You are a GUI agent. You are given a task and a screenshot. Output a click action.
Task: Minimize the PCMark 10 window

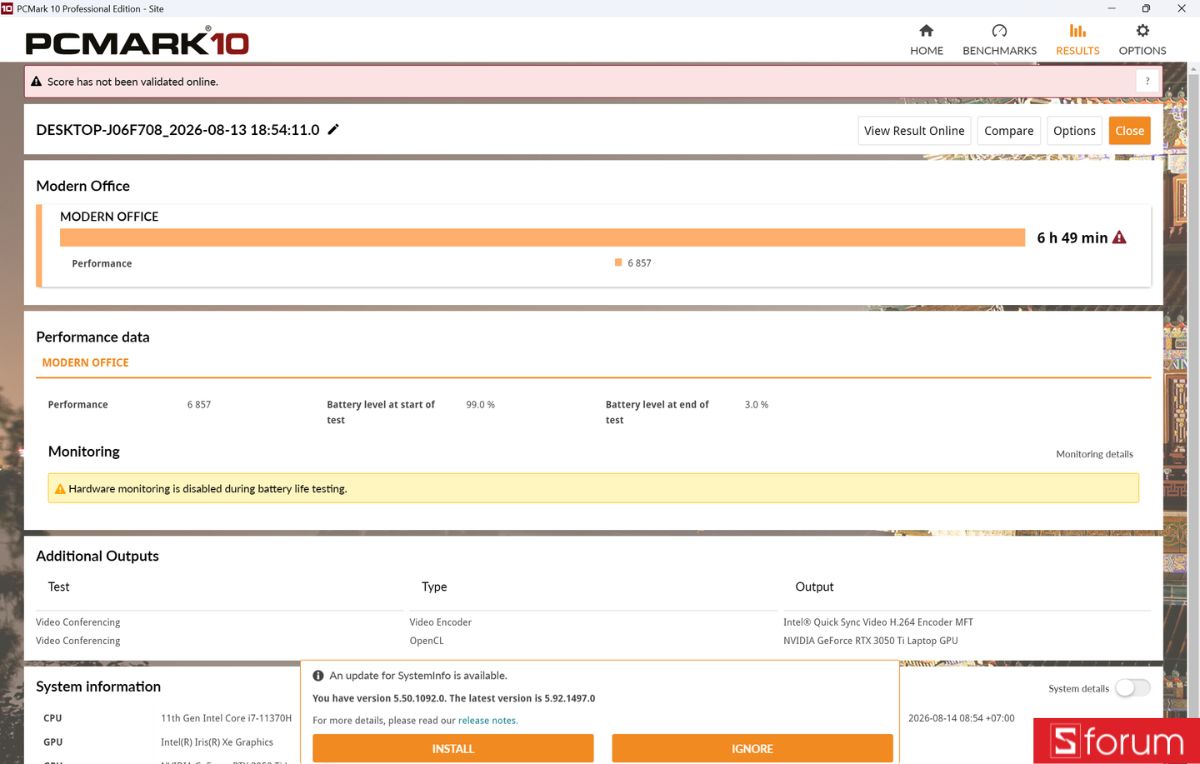pos(1111,8)
